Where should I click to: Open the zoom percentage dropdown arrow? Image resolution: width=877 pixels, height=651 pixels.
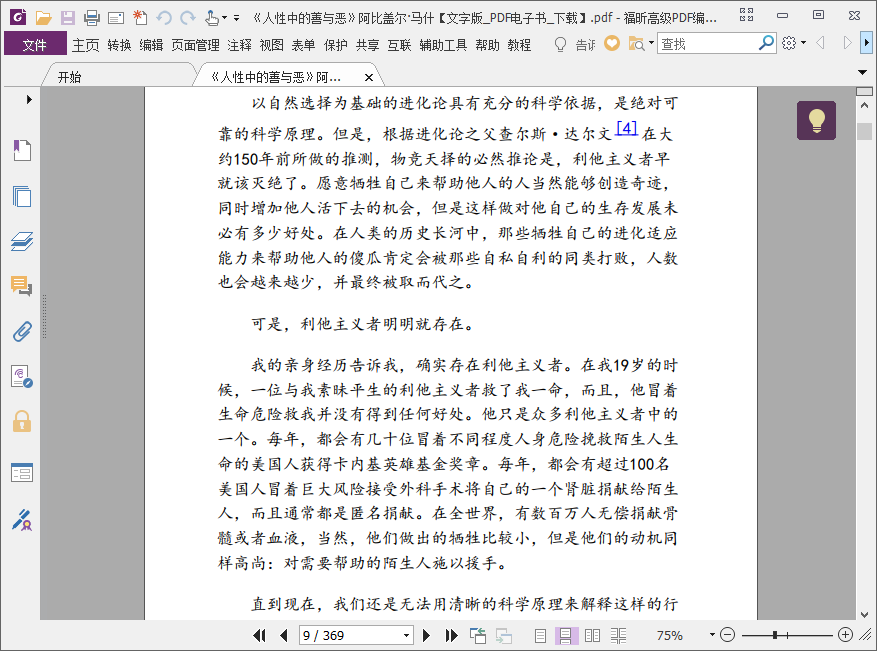[x=712, y=635]
